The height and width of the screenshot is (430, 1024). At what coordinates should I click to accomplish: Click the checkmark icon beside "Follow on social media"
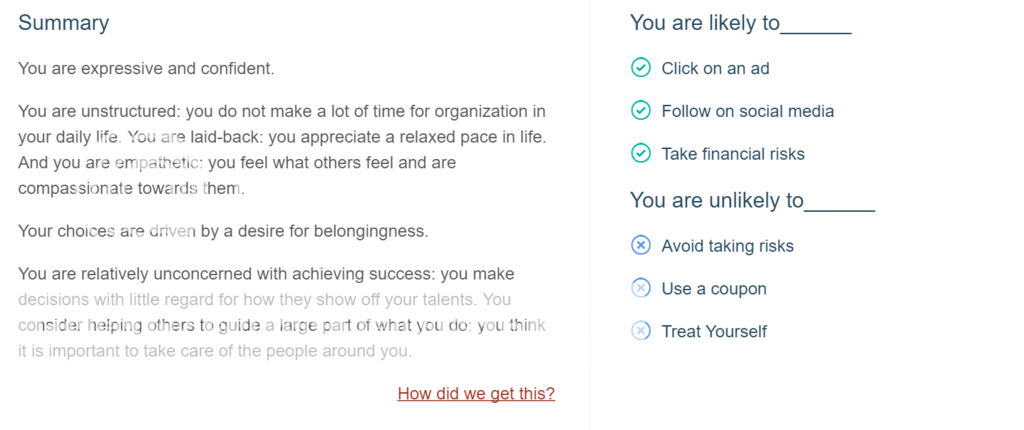coord(641,111)
